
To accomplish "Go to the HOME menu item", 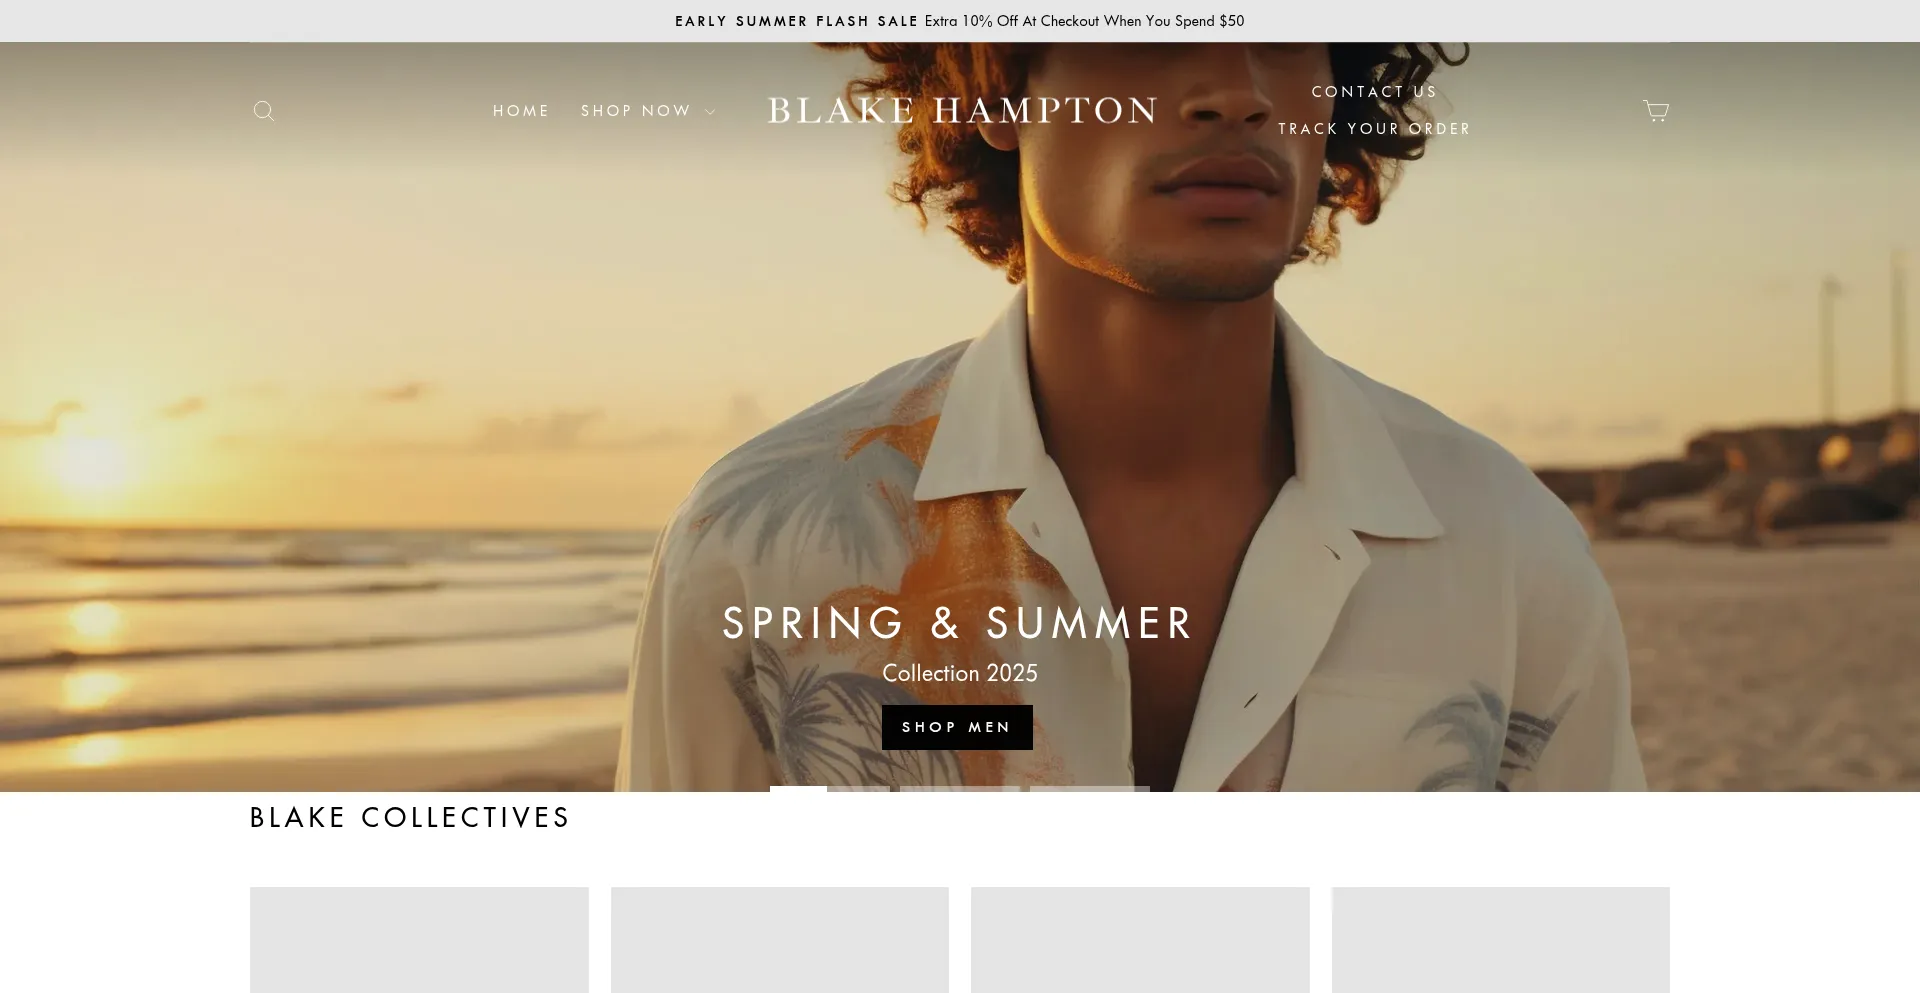I will [x=521, y=111].
